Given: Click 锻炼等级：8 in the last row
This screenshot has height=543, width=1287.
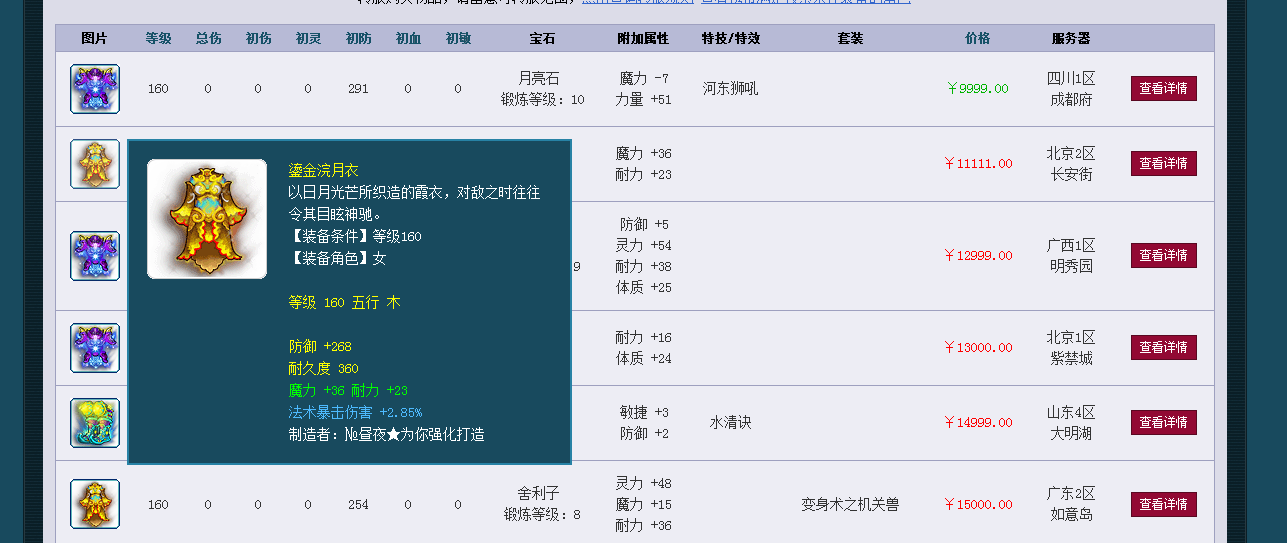Looking at the screenshot, I should point(543,515).
